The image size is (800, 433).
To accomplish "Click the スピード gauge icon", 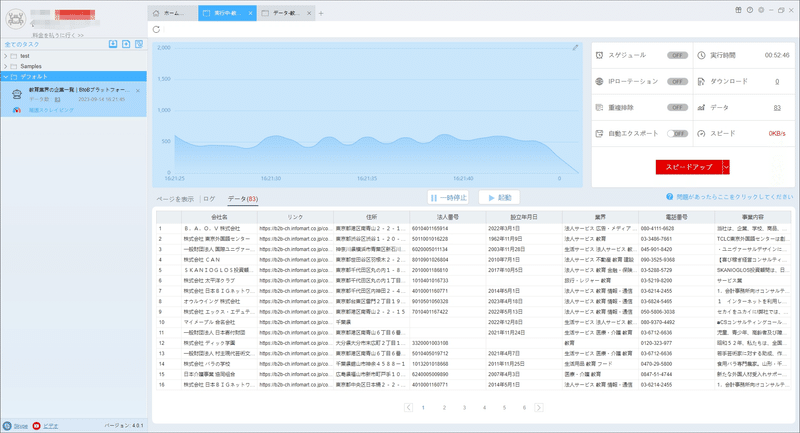I will [702, 134].
